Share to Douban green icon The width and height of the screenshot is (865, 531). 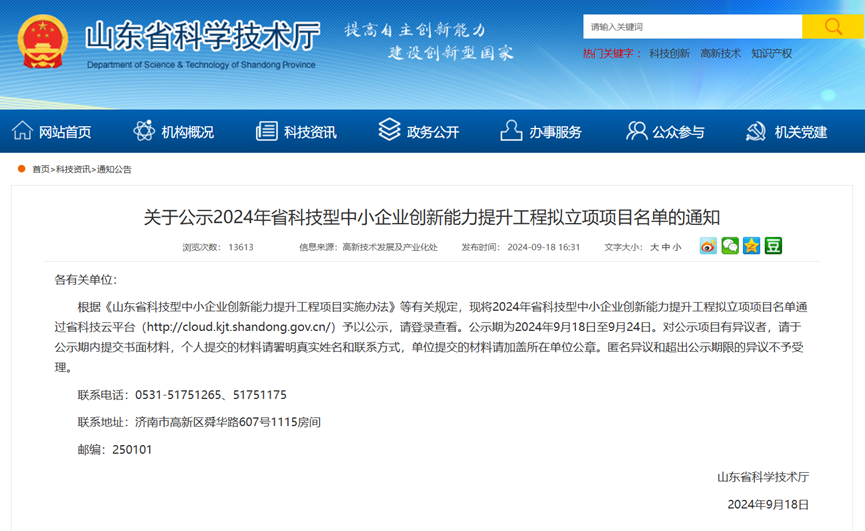tap(773, 246)
